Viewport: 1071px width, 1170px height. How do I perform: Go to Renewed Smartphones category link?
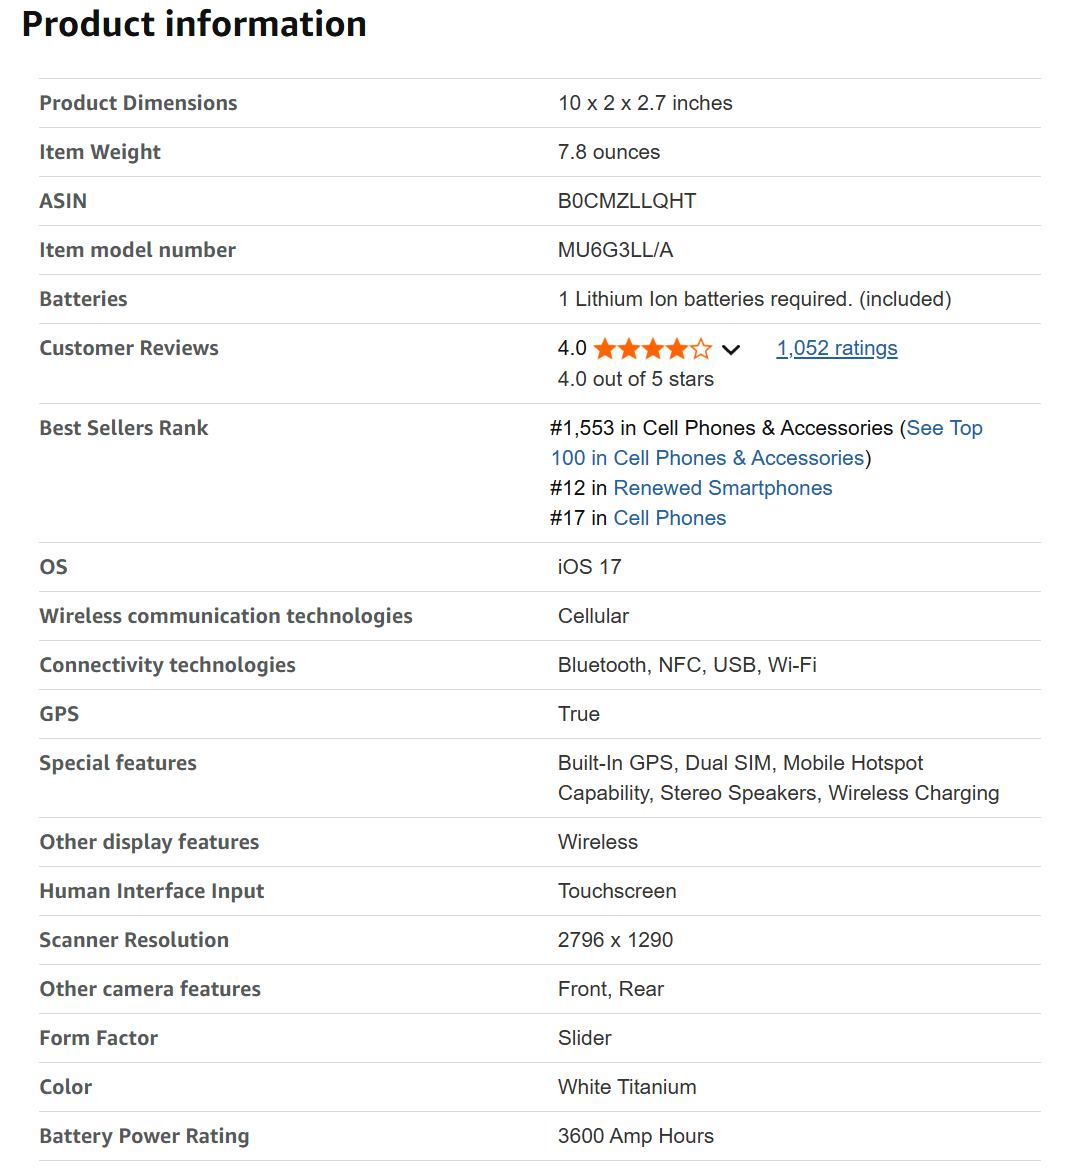click(x=722, y=488)
